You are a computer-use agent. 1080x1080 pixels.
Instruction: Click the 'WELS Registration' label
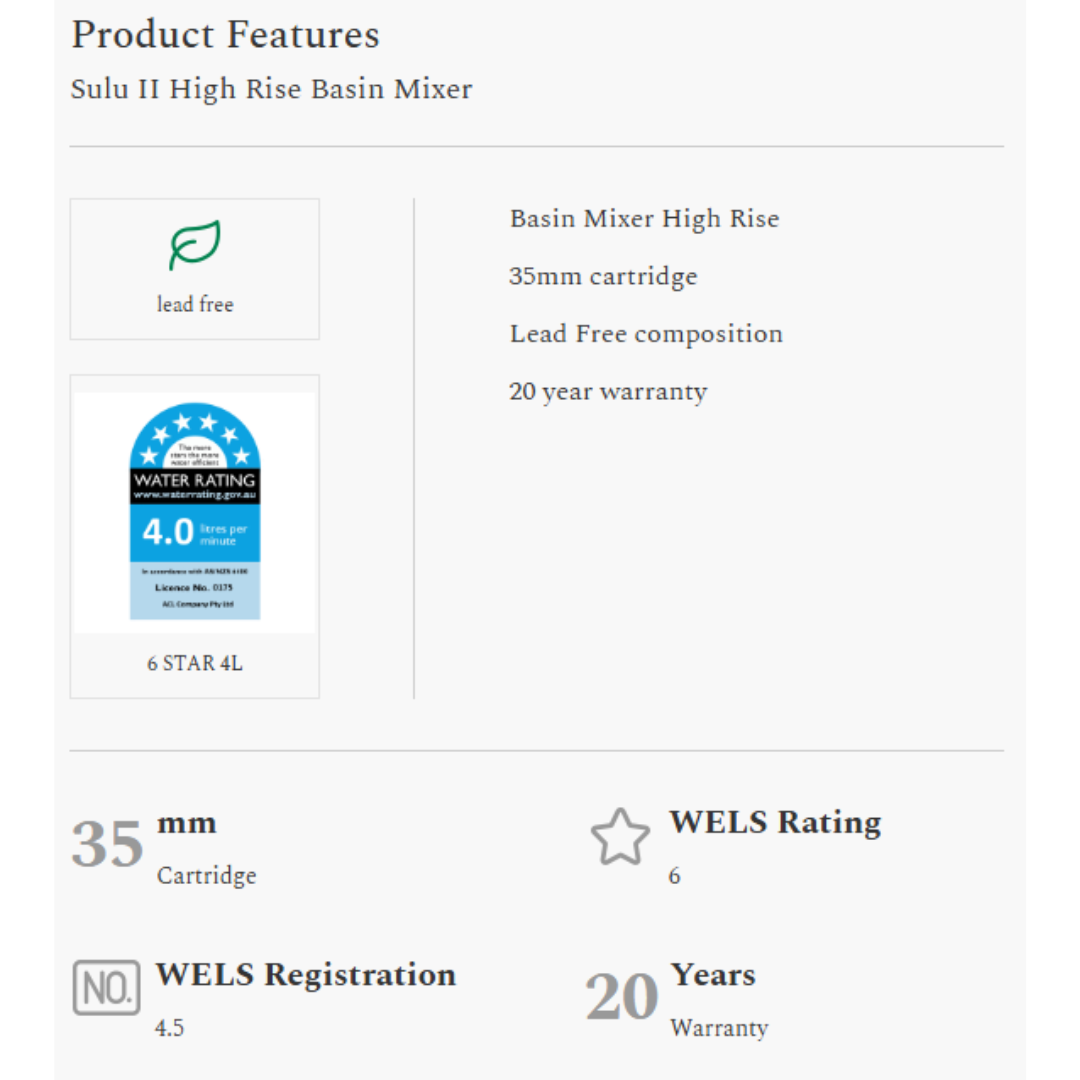pyautogui.click(x=306, y=975)
